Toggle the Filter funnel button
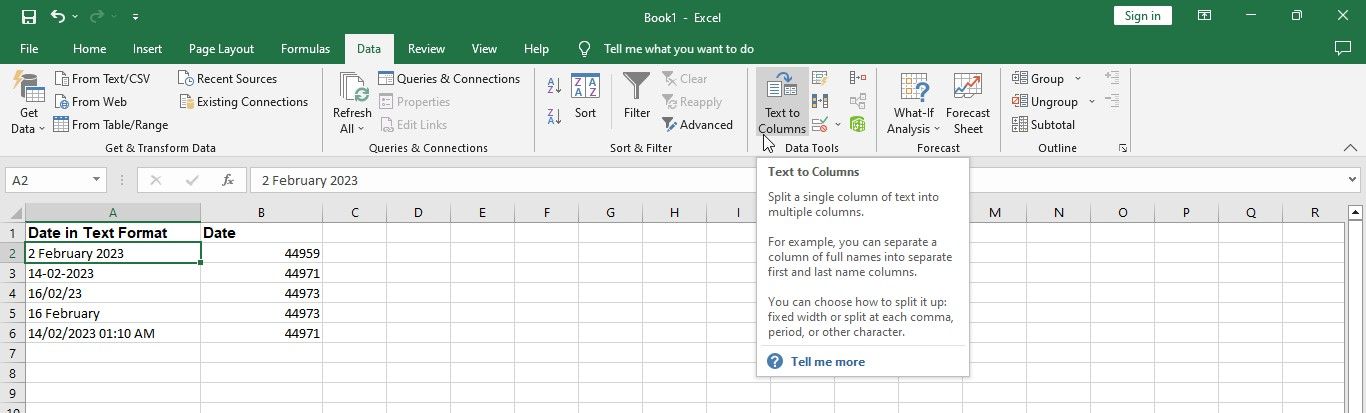This screenshot has height=413, width=1366. 637,96
